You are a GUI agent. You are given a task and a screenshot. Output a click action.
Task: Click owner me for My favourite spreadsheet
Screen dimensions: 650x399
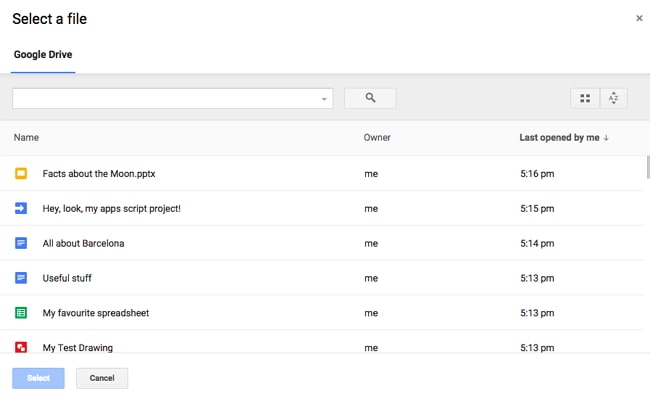pos(371,313)
